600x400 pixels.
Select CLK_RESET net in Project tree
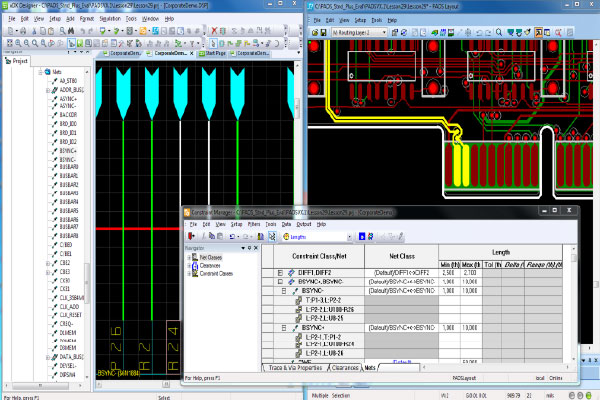coord(70,315)
